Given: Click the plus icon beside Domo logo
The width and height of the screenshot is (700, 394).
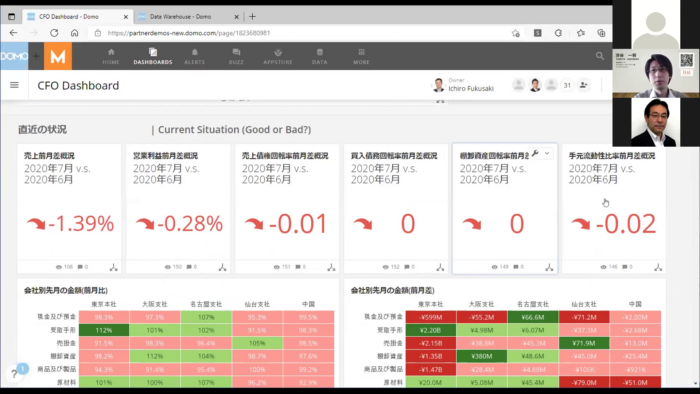Looking at the screenshot, I should (x=36, y=56).
